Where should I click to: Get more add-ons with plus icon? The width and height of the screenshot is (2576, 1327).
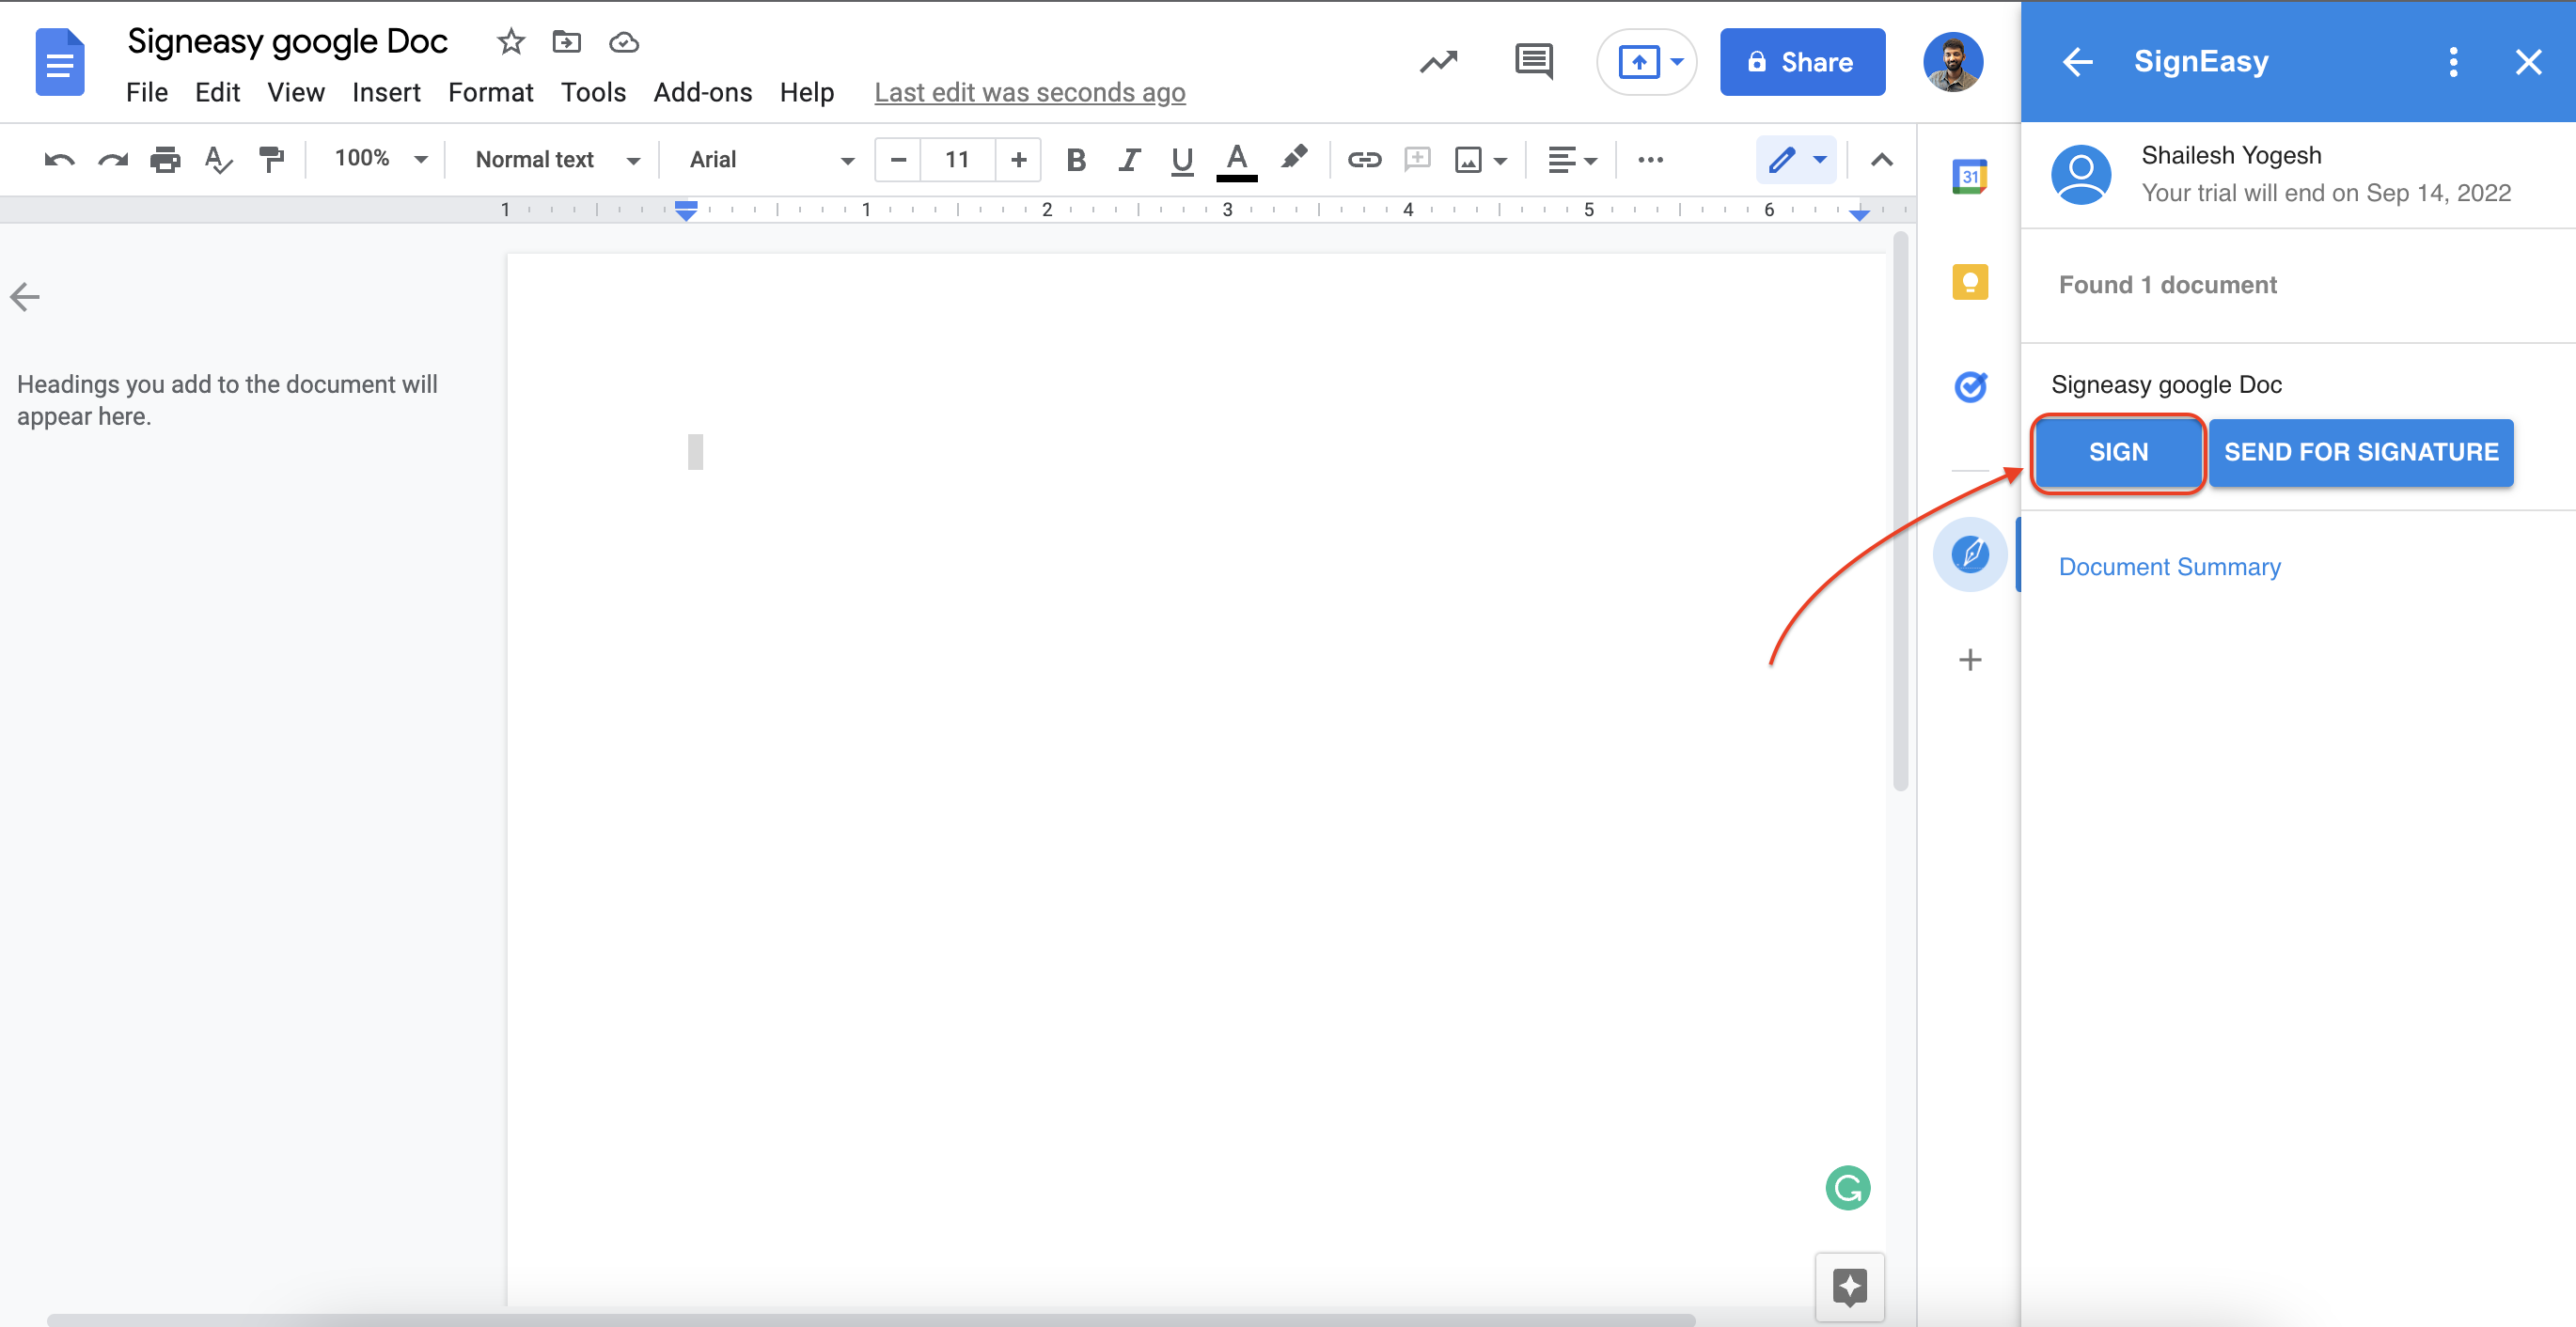click(x=1970, y=660)
